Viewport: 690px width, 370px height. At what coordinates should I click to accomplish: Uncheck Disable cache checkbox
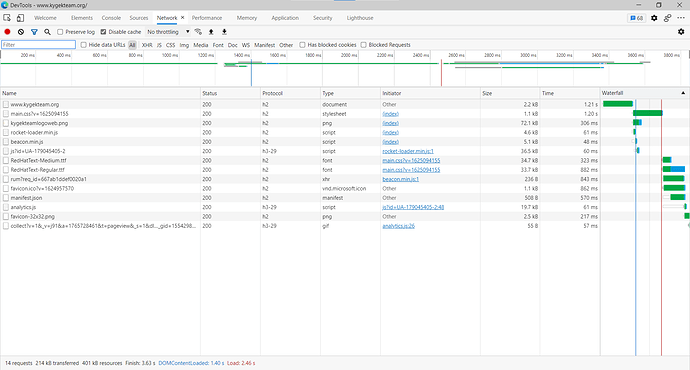tap(103, 32)
